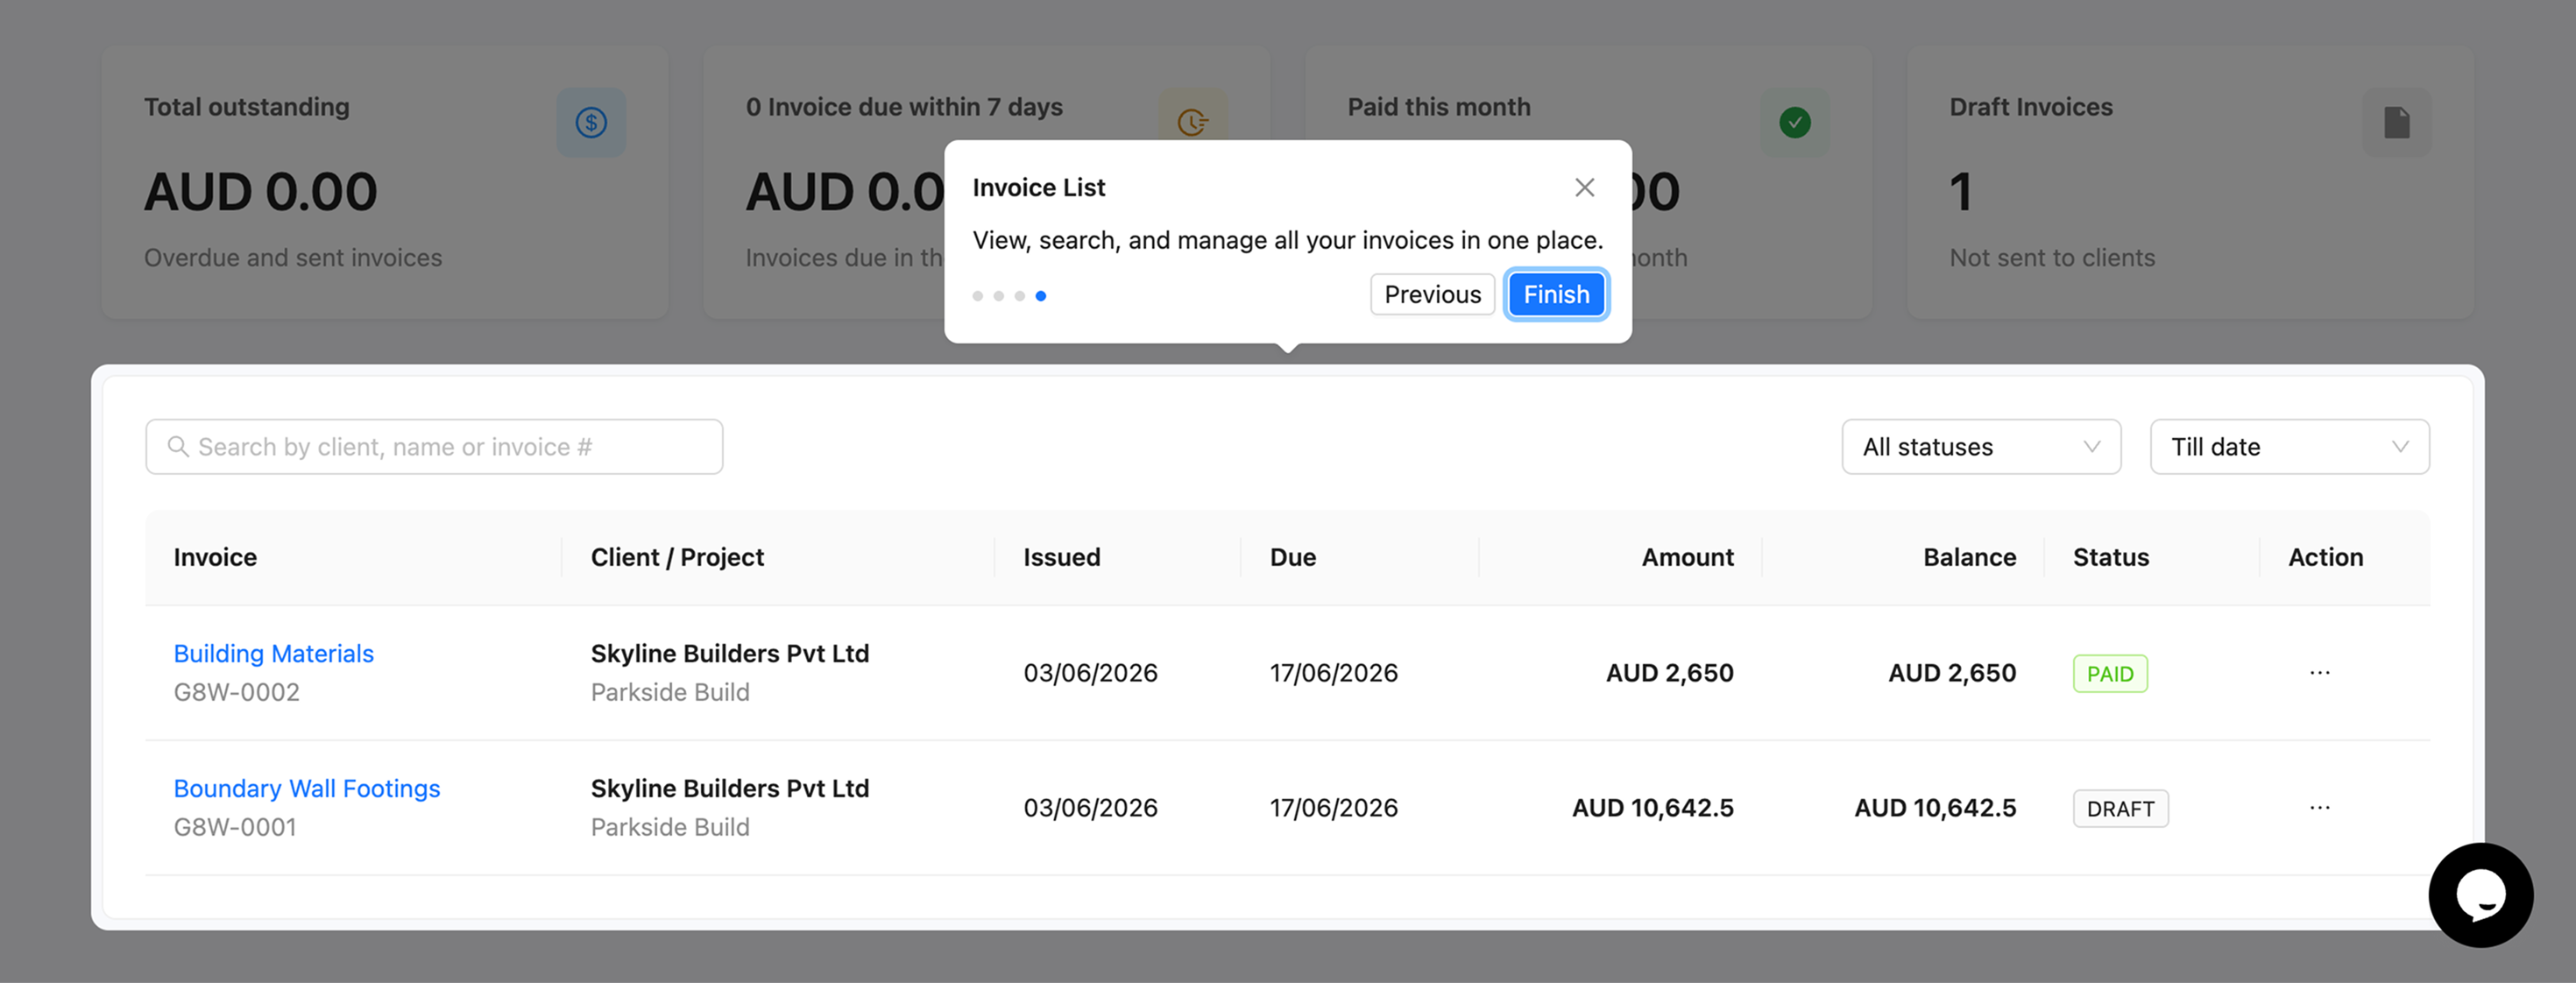Click the search magnifier icon
The width and height of the screenshot is (2576, 983).
tap(178, 446)
